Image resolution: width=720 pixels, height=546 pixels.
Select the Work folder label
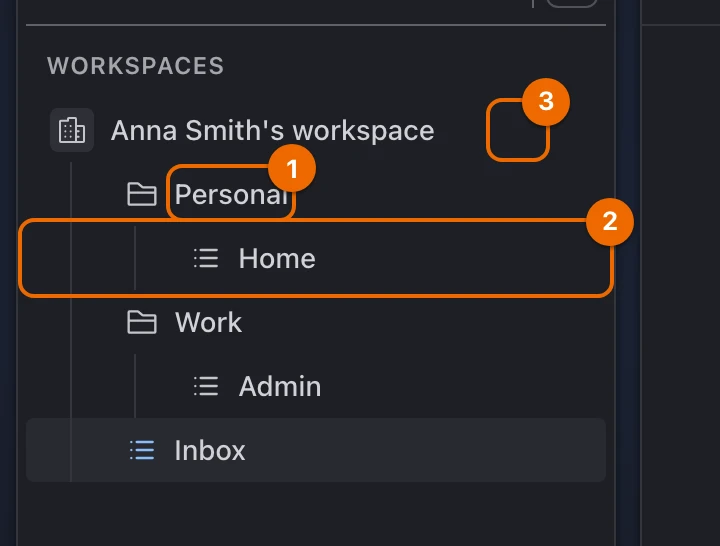point(208,322)
